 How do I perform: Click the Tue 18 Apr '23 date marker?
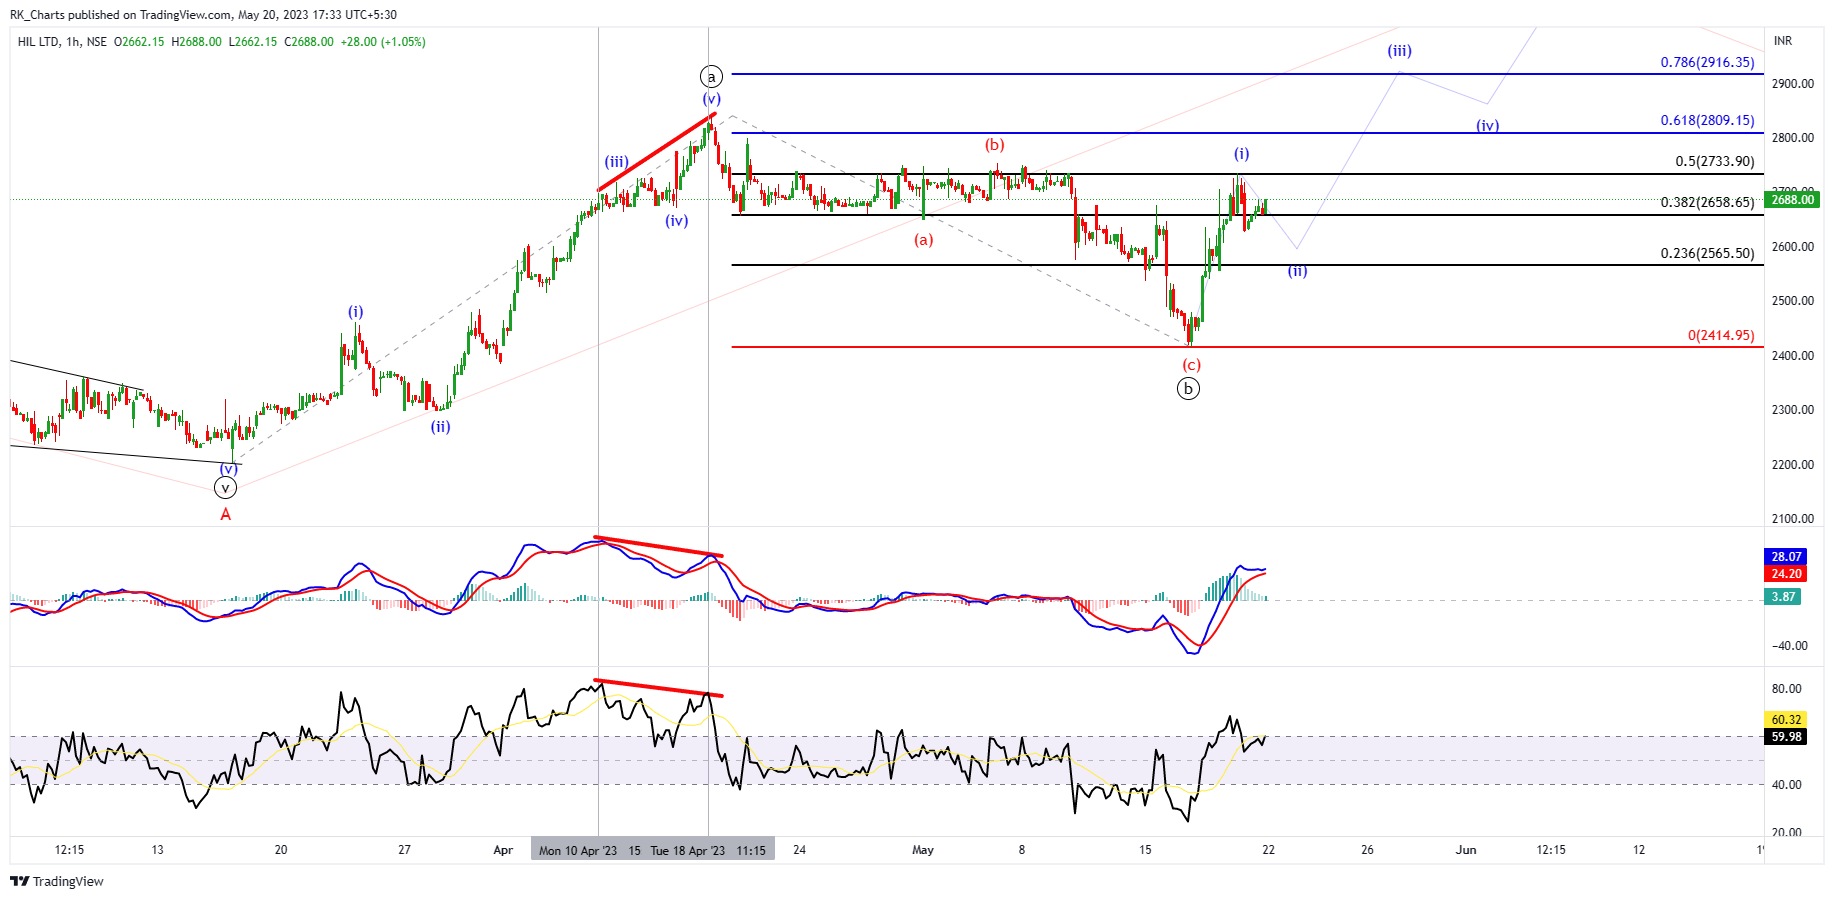click(687, 851)
